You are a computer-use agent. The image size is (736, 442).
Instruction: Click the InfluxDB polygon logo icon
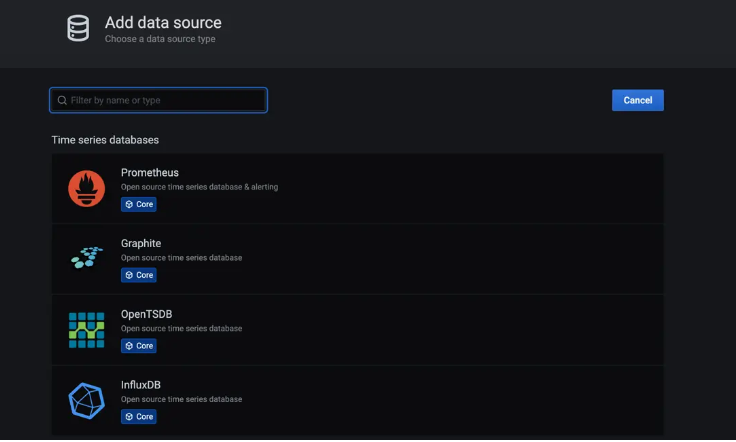click(86, 401)
